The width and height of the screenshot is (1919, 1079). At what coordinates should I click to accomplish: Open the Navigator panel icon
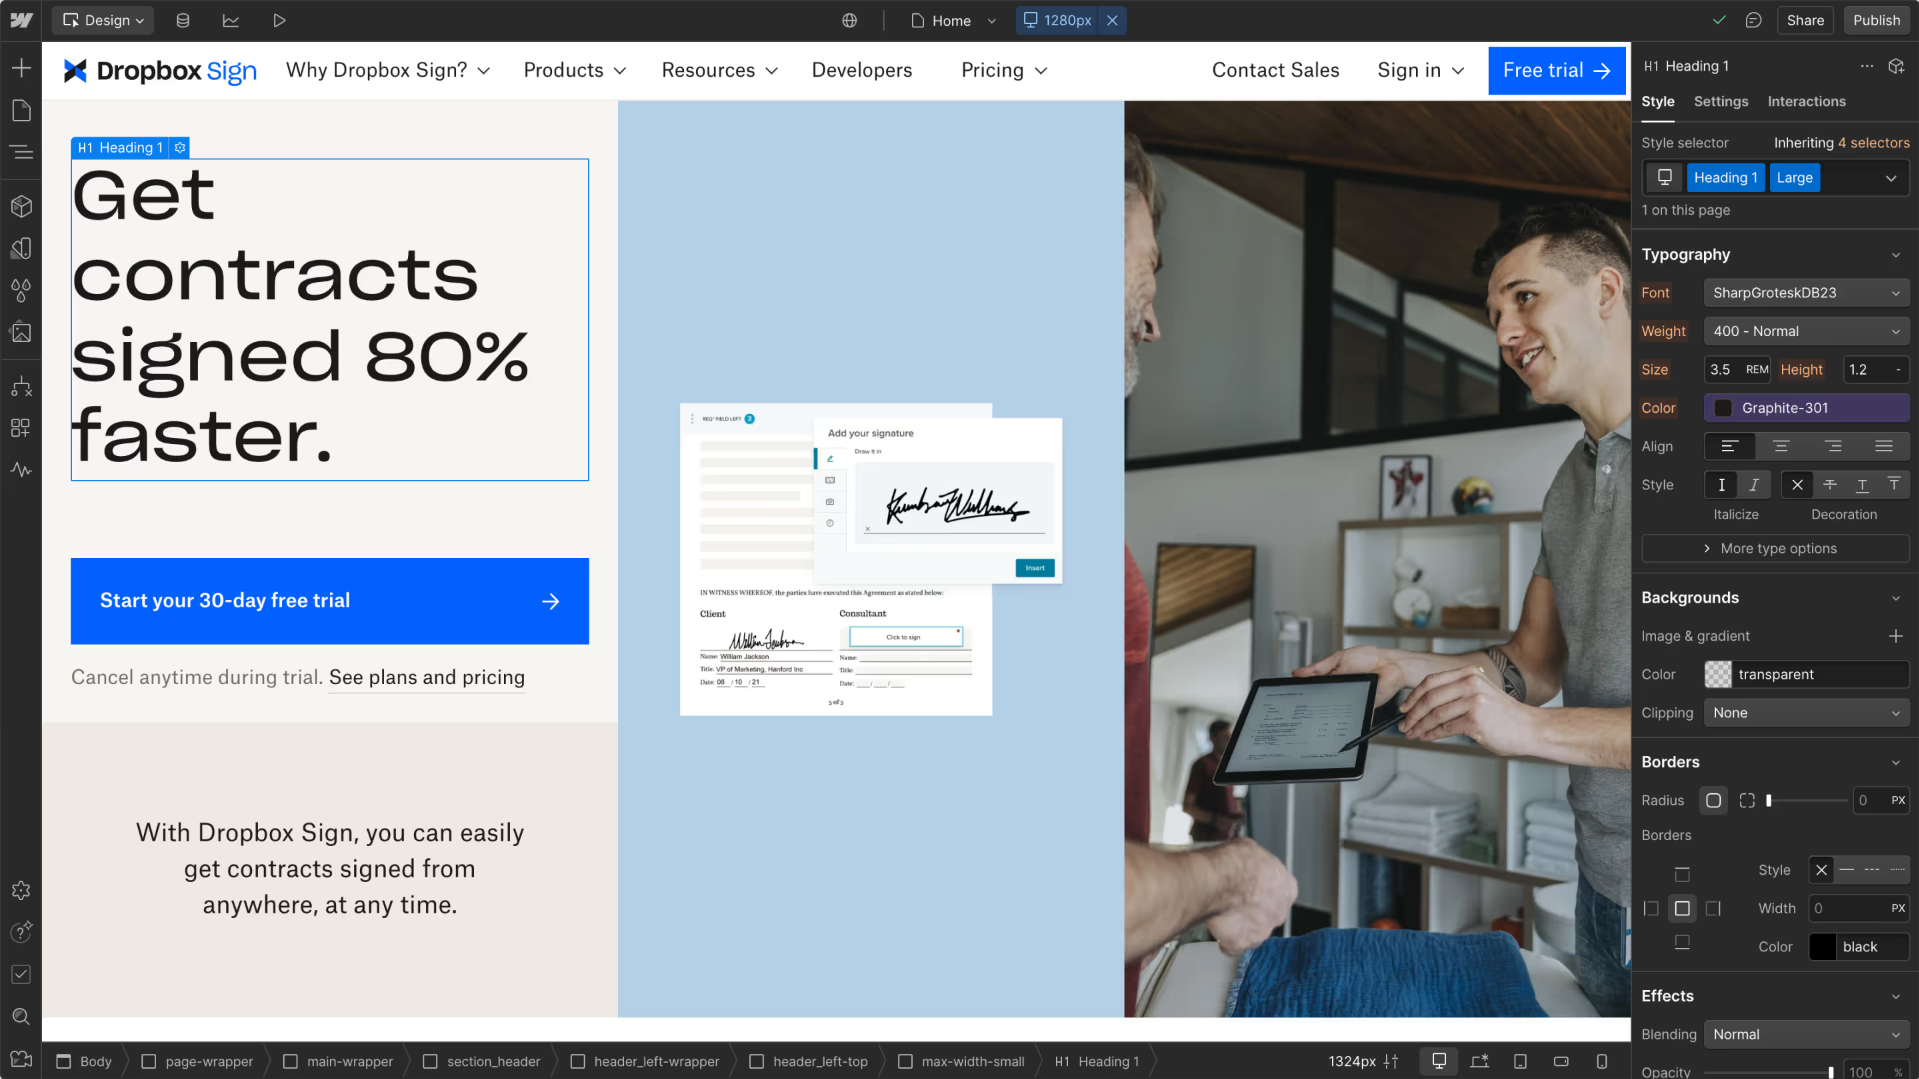pyautogui.click(x=21, y=152)
